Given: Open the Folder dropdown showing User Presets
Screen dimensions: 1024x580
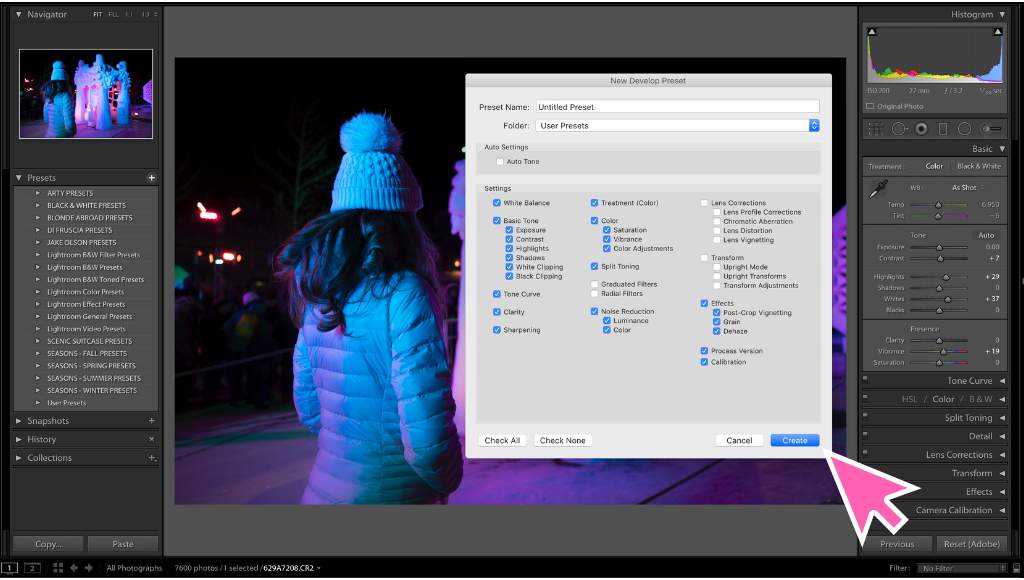Looking at the screenshot, I should point(677,125).
